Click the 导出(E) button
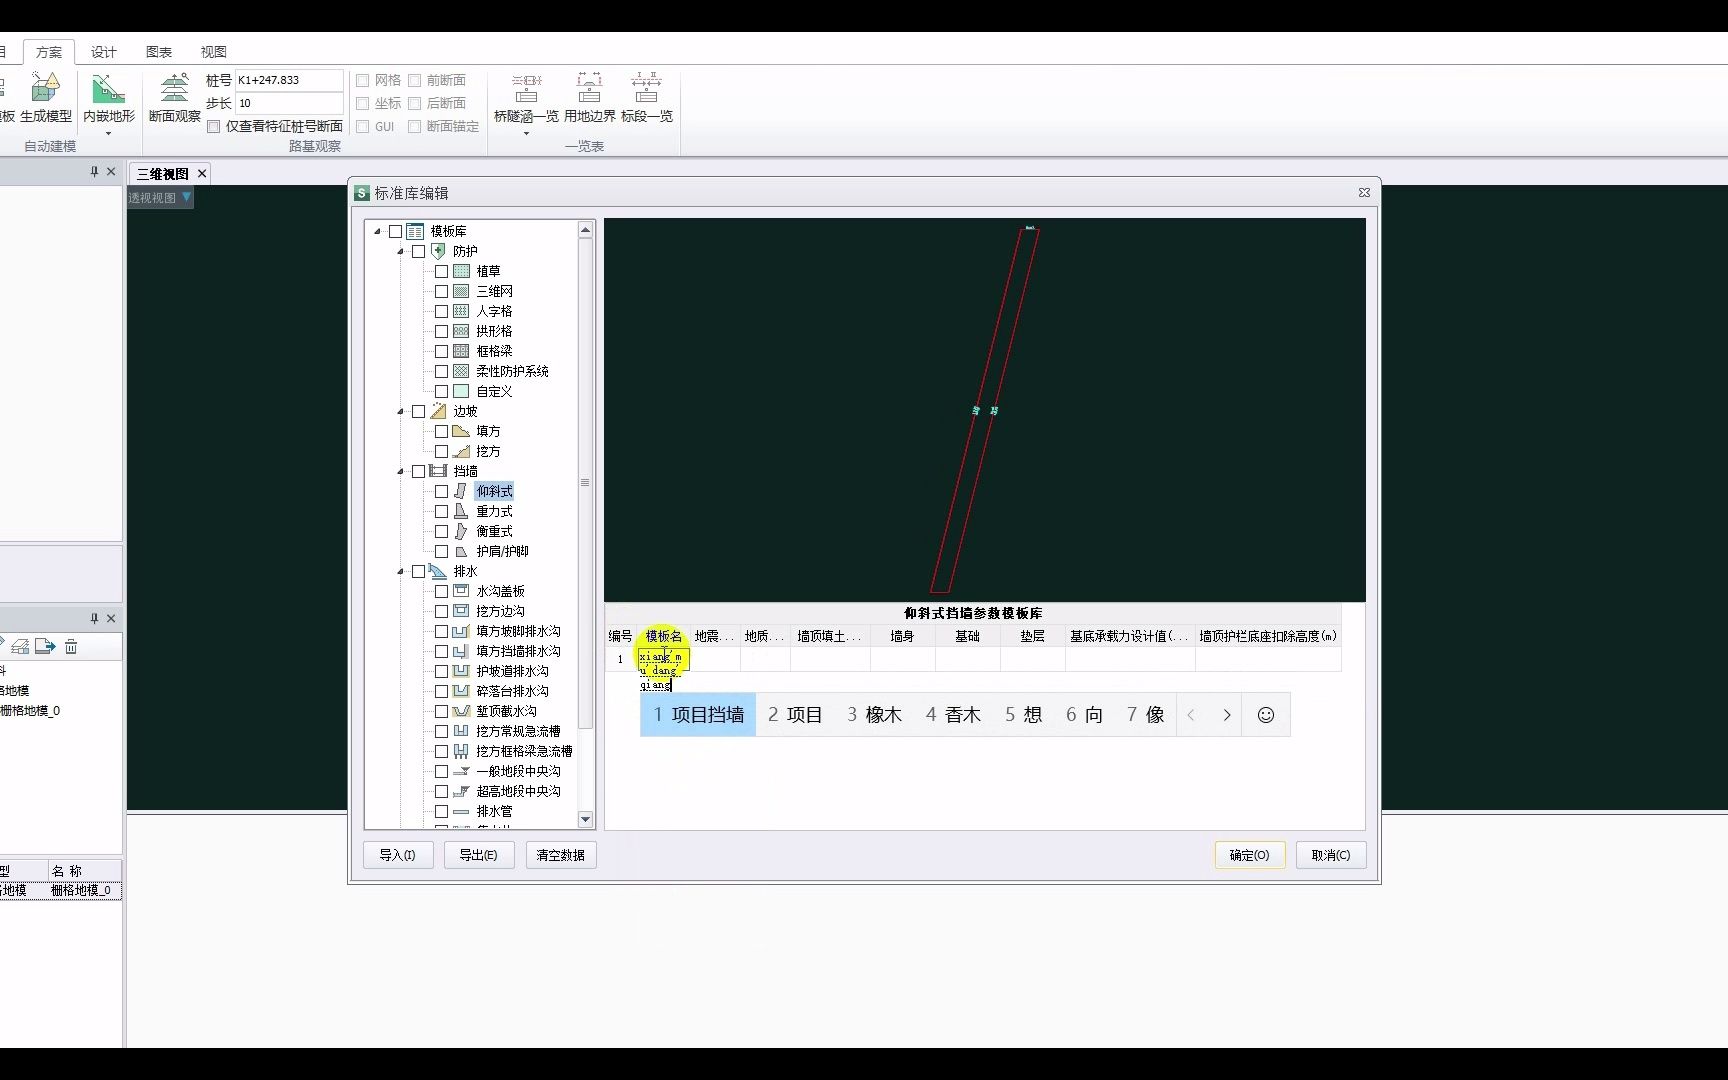 click(x=478, y=855)
